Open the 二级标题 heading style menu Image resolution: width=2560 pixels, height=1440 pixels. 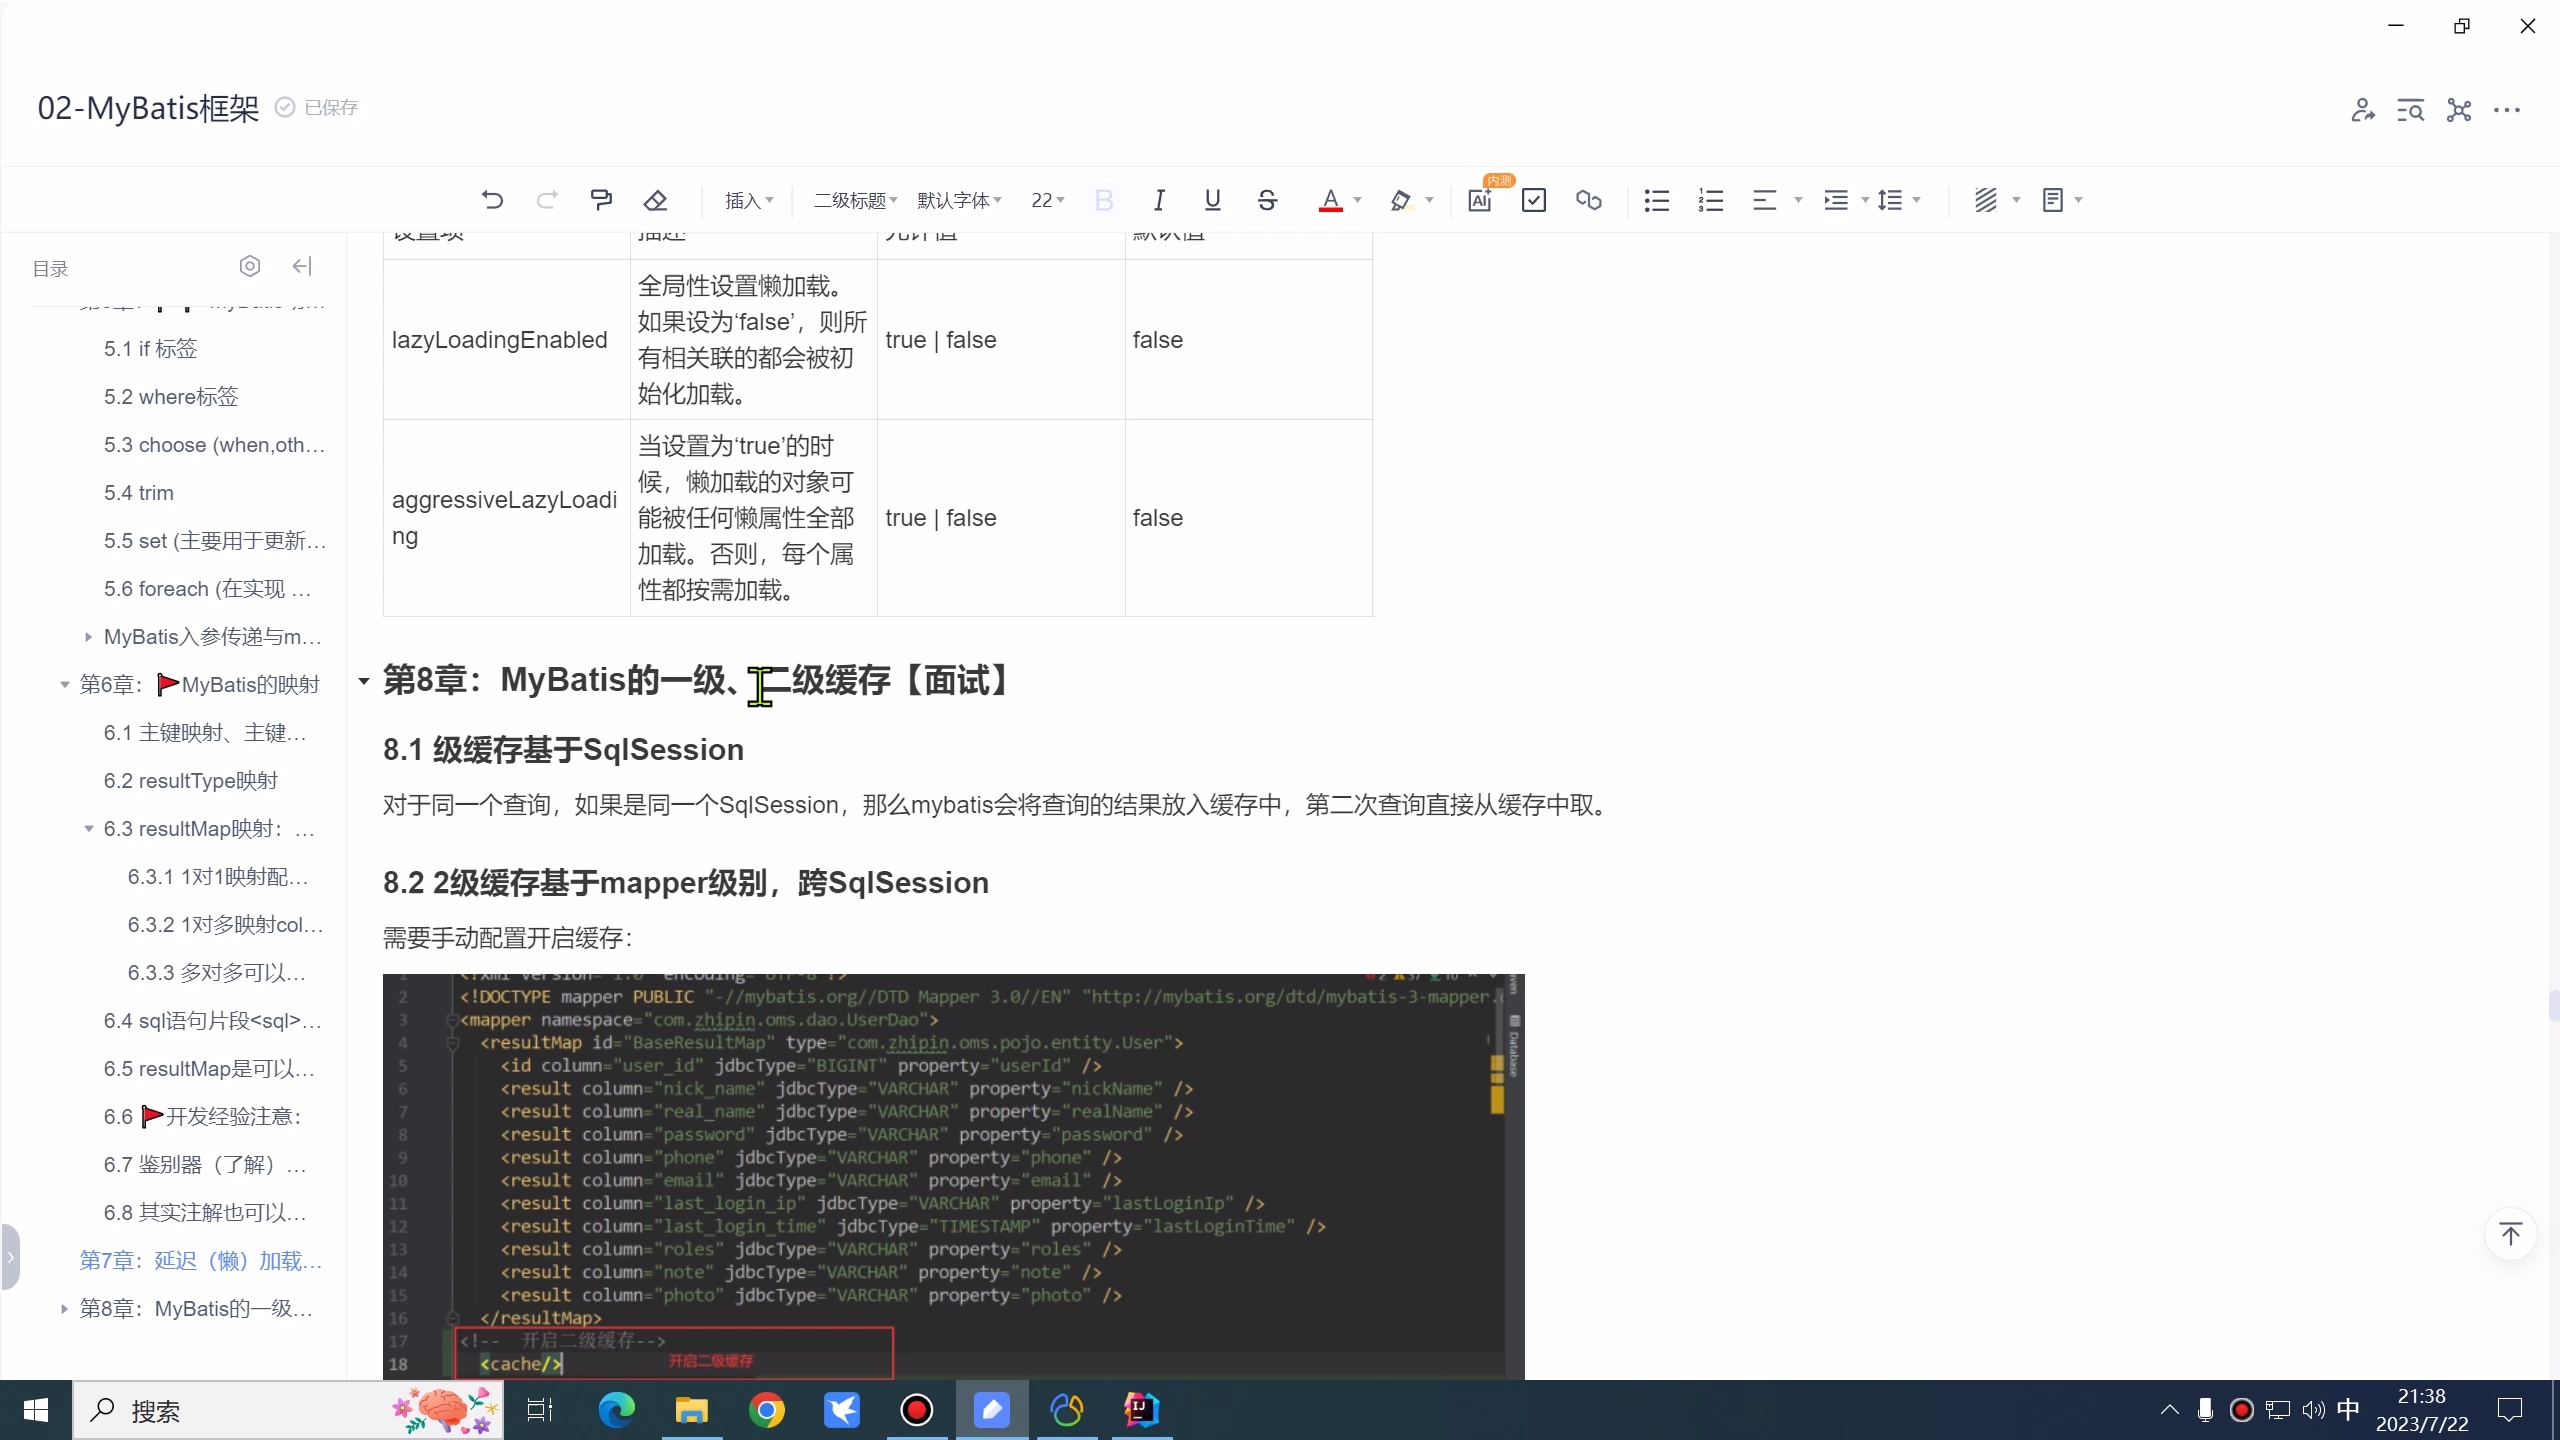click(852, 200)
